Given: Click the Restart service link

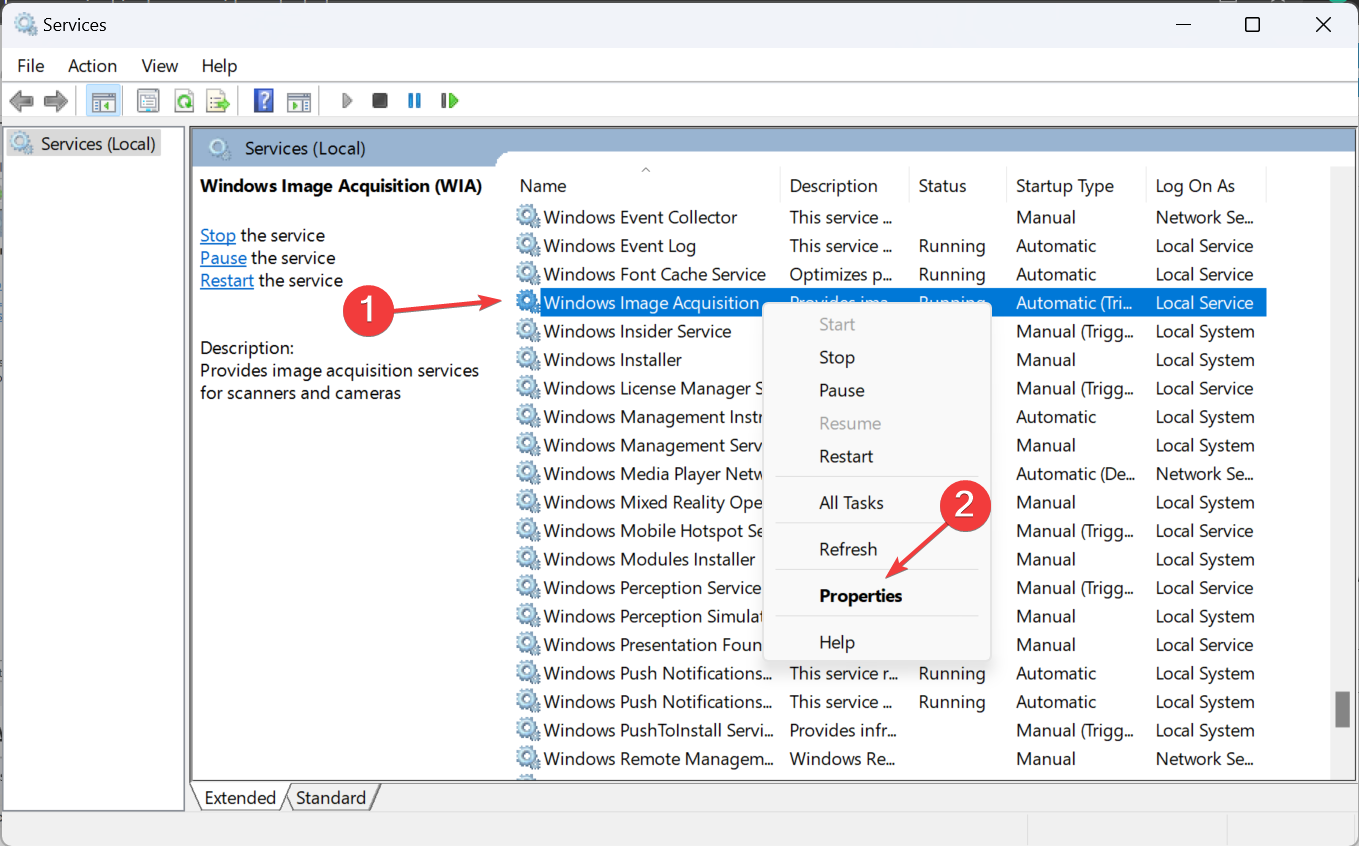Looking at the screenshot, I should click(x=226, y=280).
